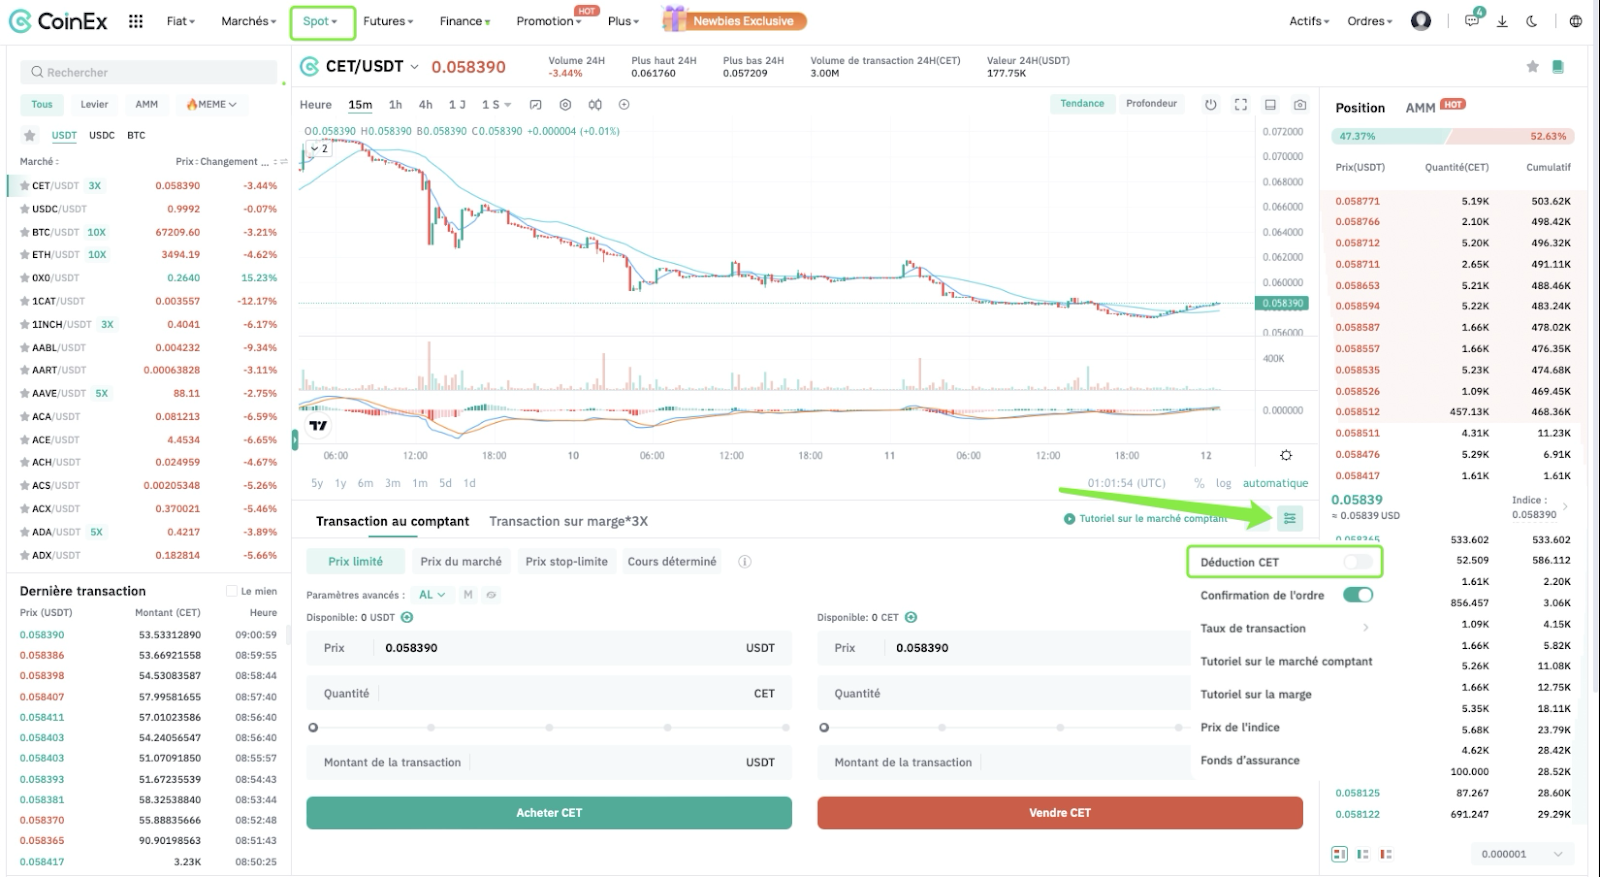1600x877 pixels.
Task: Select the Prix stop-limite order type
Action: coord(567,562)
